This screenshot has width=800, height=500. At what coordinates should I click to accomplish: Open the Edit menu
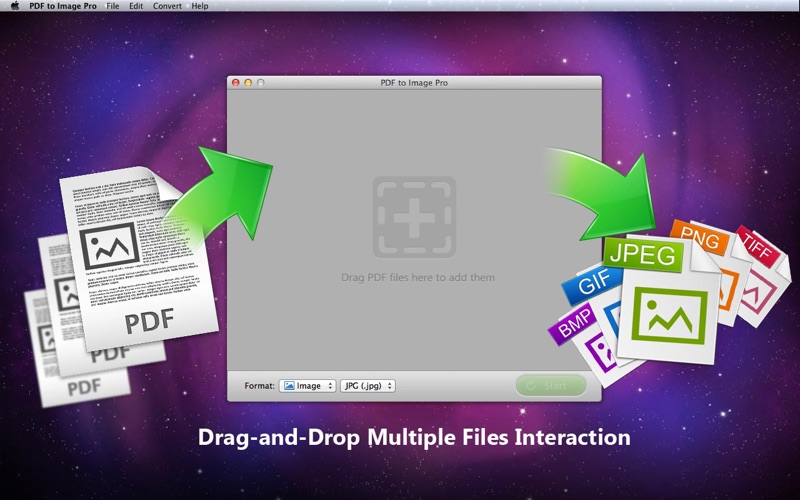coord(136,6)
